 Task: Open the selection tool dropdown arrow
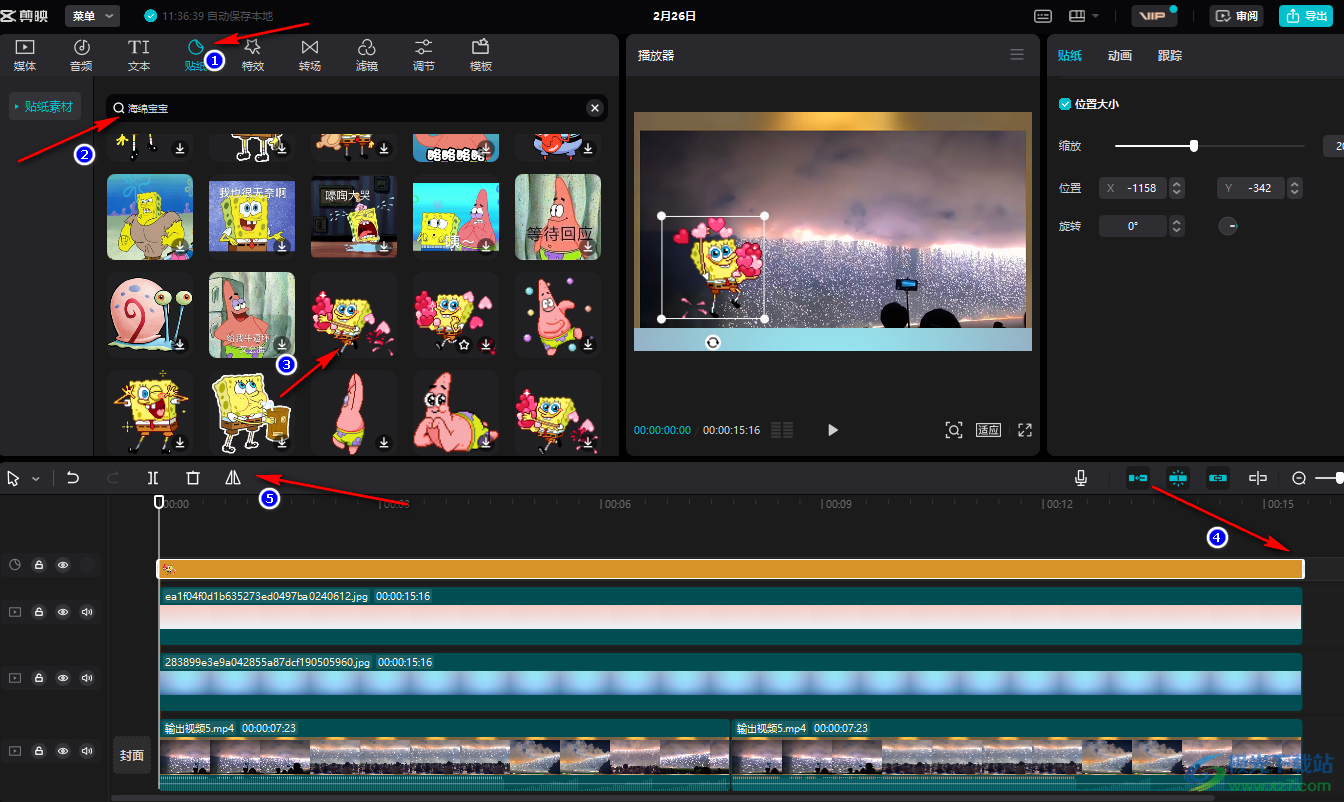36,479
